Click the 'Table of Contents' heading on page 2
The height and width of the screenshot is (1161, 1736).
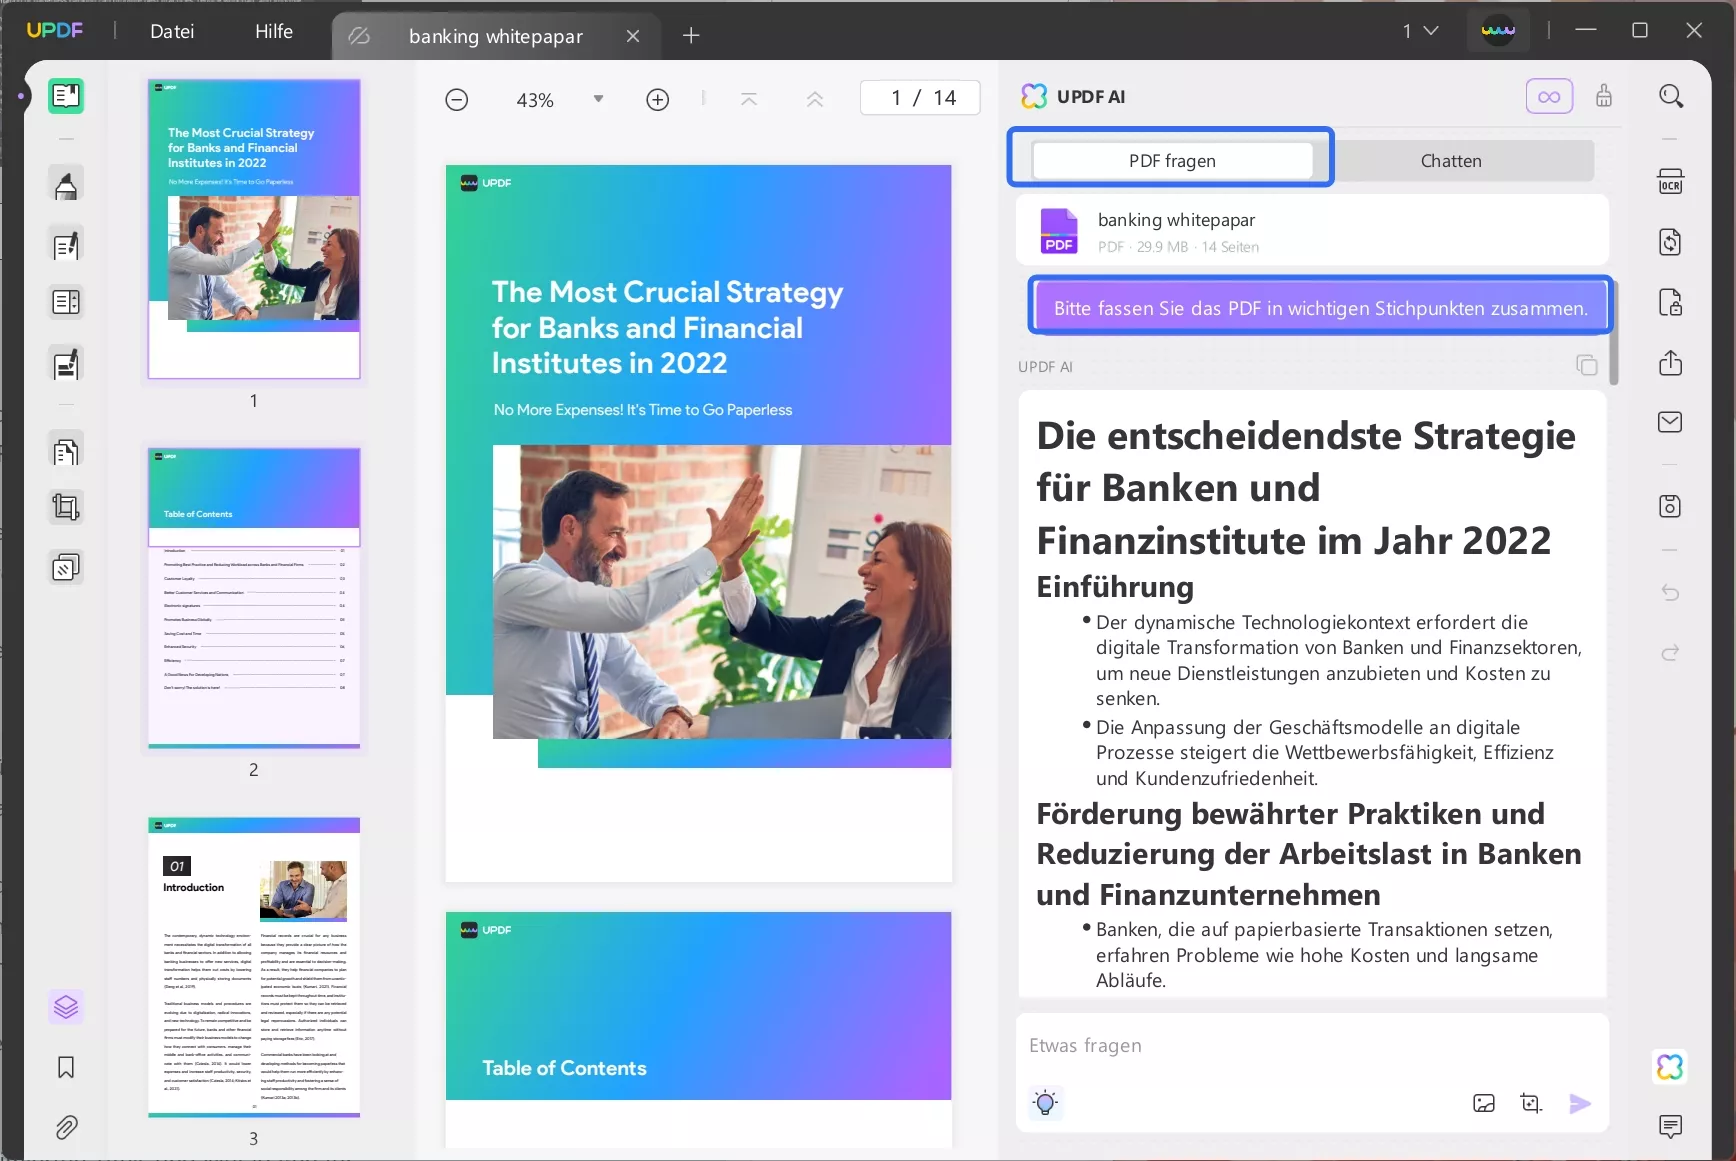click(x=564, y=1068)
